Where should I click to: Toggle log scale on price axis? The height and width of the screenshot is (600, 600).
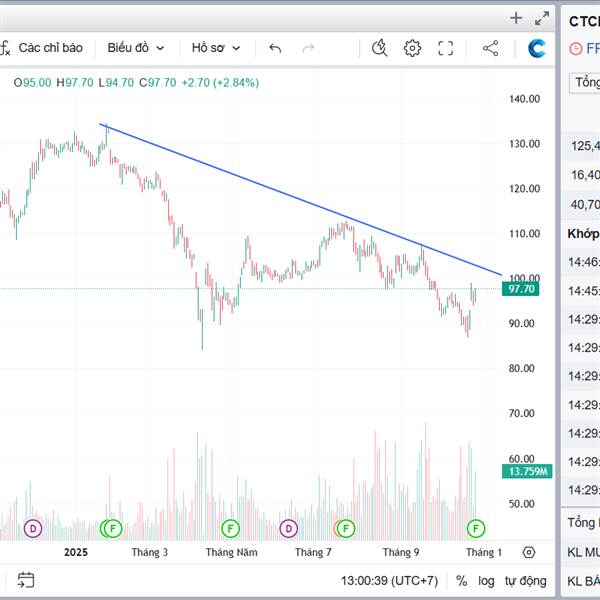pyautogui.click(x=486, y=580)
